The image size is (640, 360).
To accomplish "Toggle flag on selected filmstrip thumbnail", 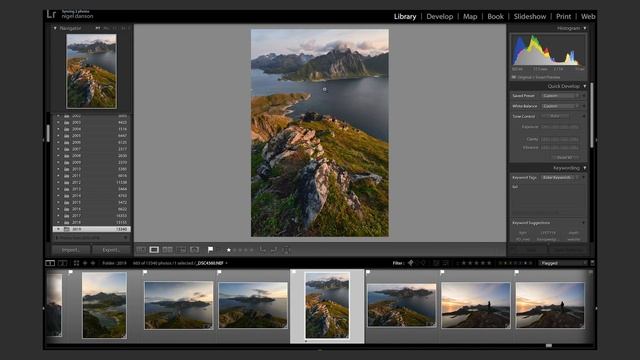I will [293, 272].
